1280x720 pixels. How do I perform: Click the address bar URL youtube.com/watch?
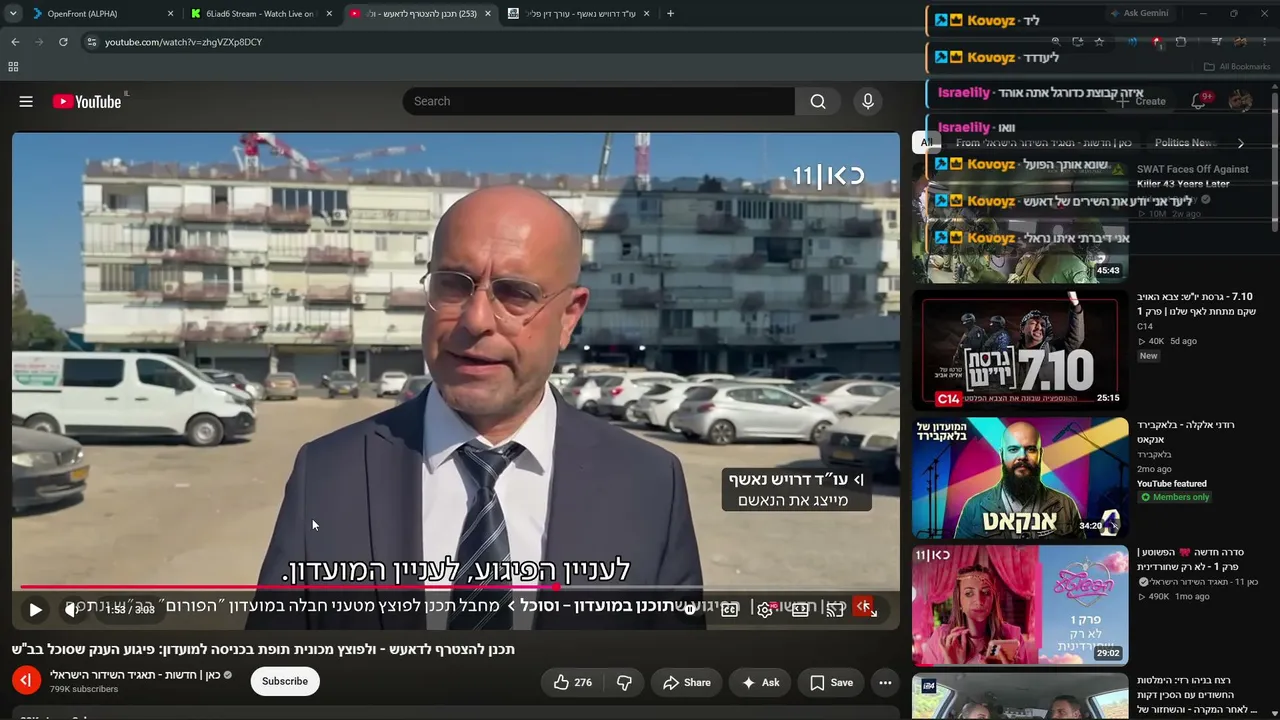[184, 42]
